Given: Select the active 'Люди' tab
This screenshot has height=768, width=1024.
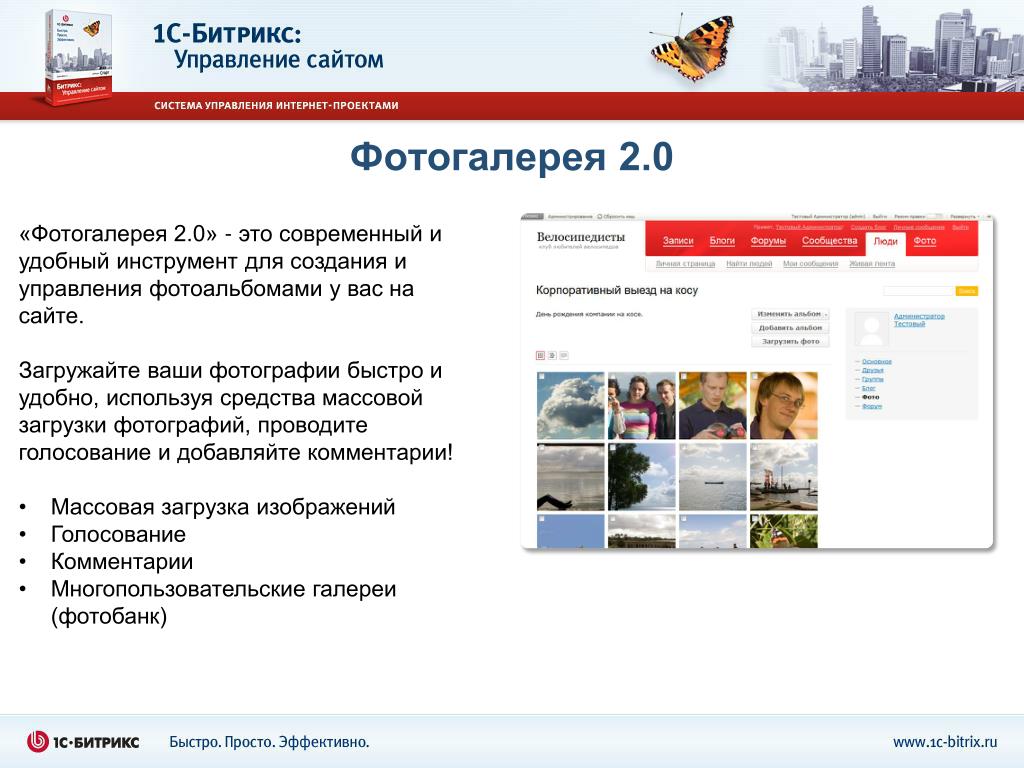Looking at the screenshot, I should [886, 242].
